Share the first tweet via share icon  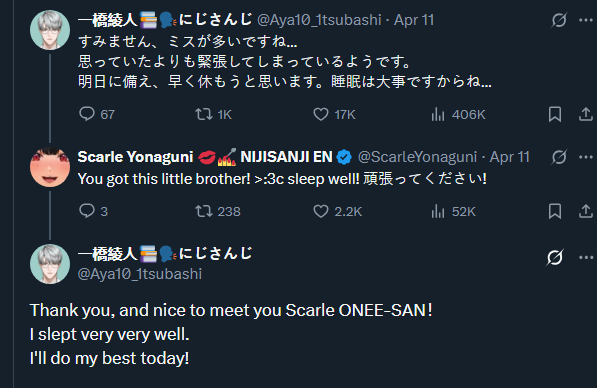click(x=586, y=114)
